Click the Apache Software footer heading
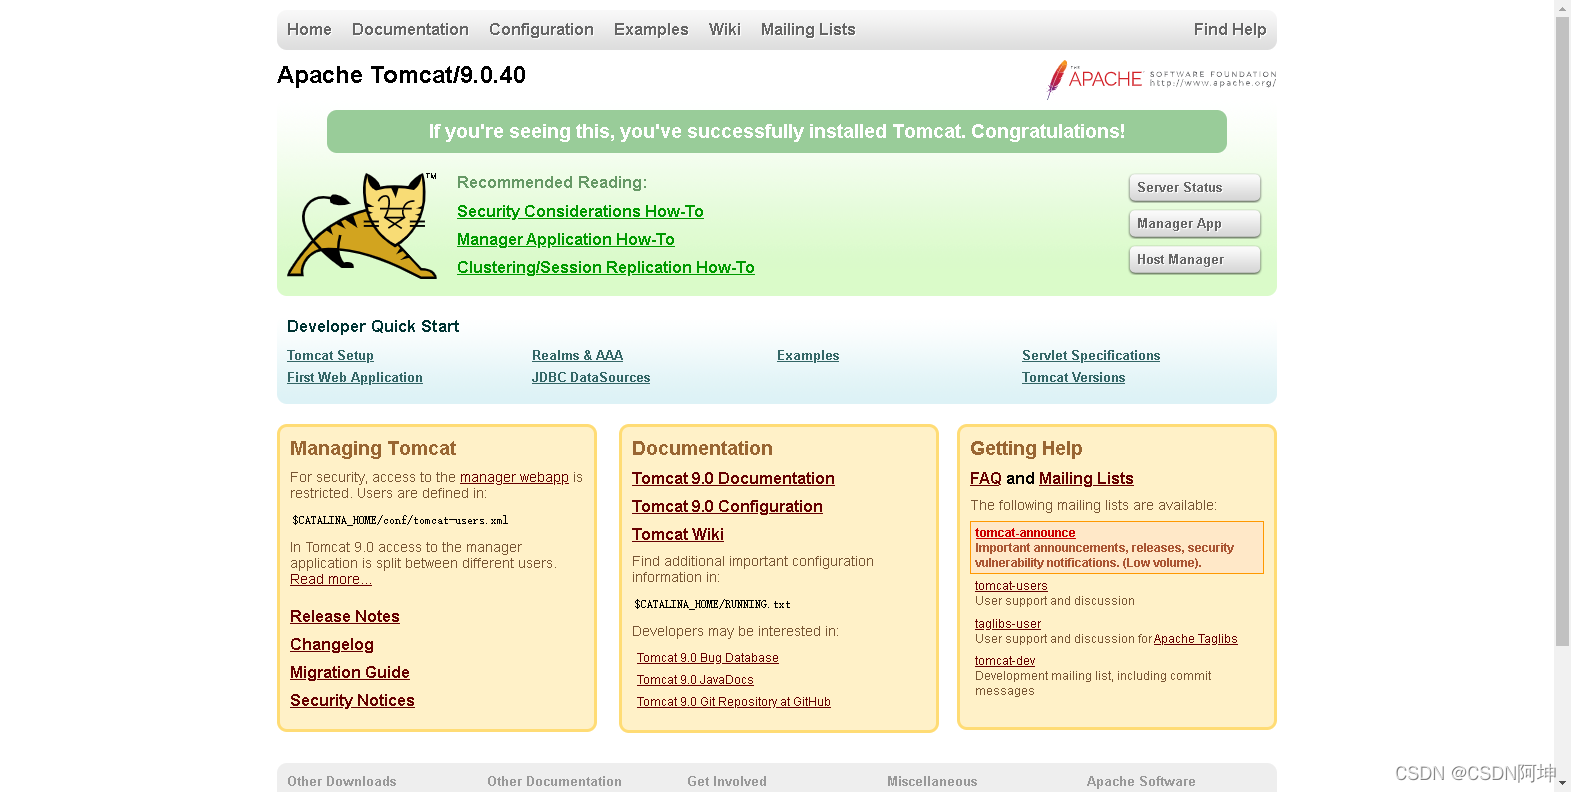 pyautogui.click(x=1141, y=782)
